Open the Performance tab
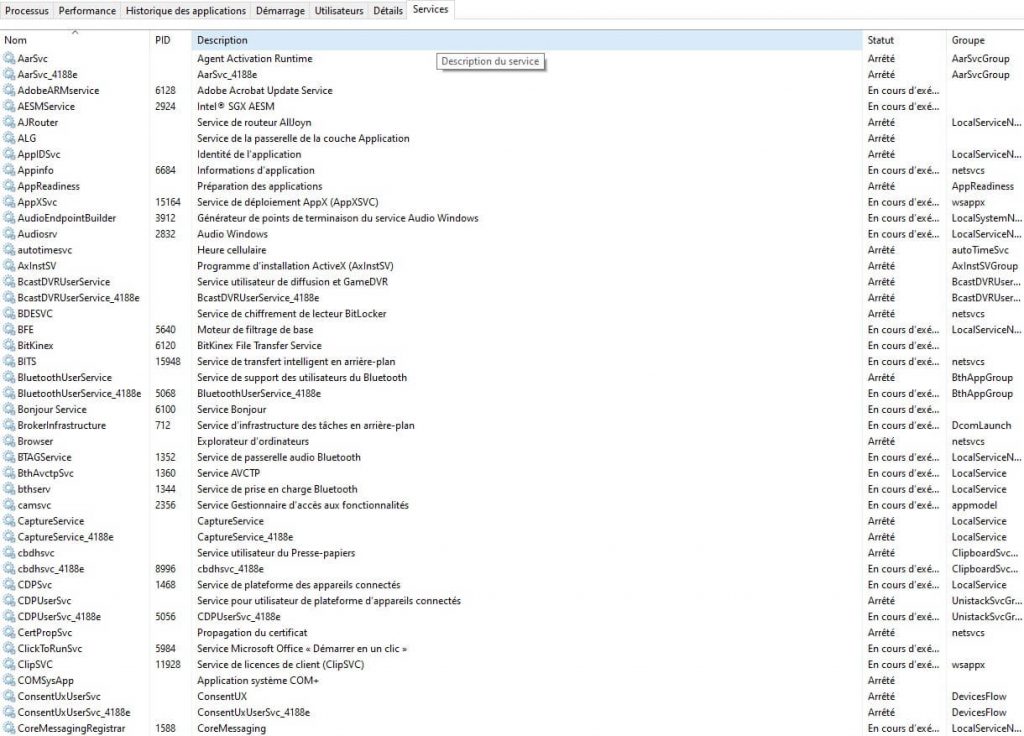 (87, 11)
